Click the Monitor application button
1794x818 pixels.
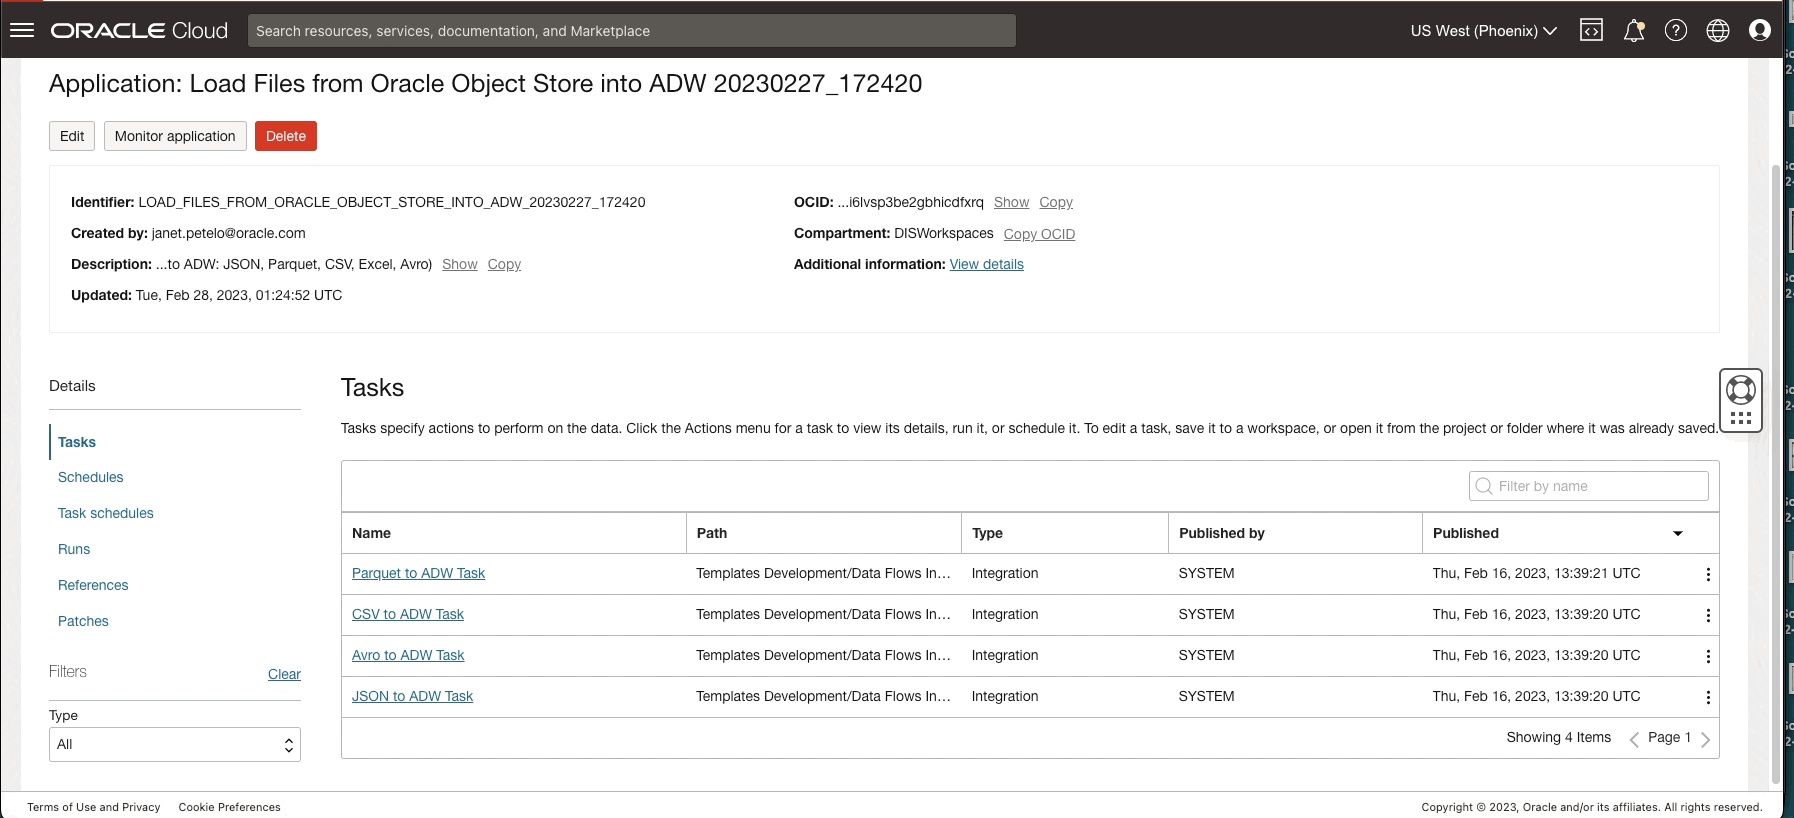coord(175,136)
